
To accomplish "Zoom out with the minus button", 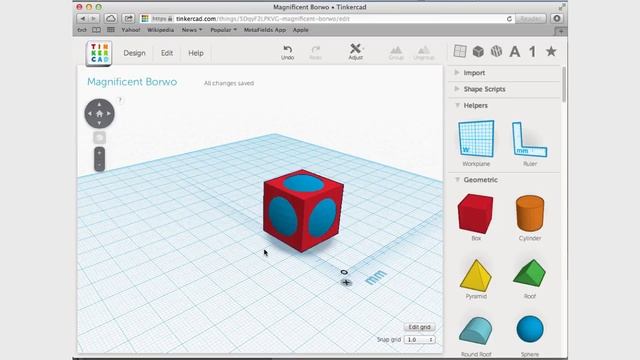I will pyautogui.click(x=99, y=165).
